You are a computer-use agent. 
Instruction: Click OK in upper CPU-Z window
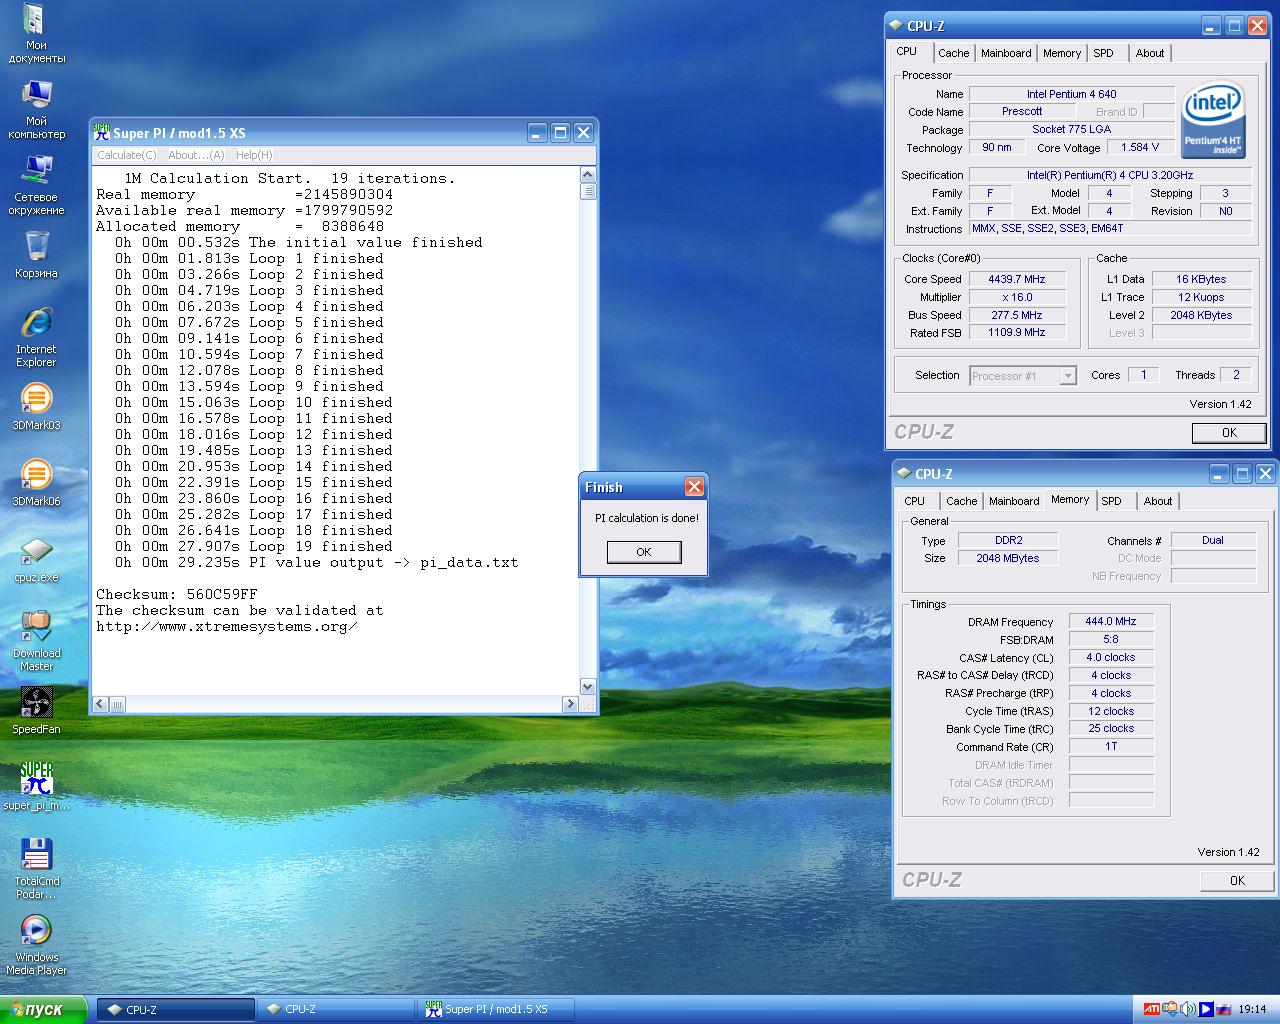click(x=1229, y=433)
